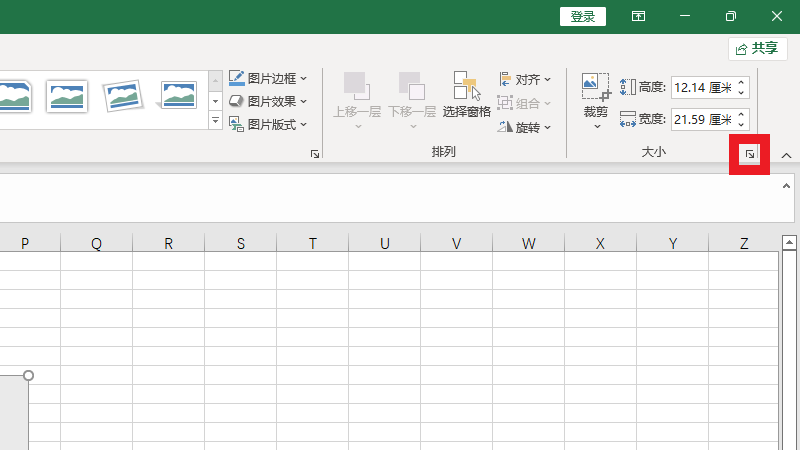Click the 登录 sign-in button
This screenshot has width=800, height=450.
click(582, 16)
